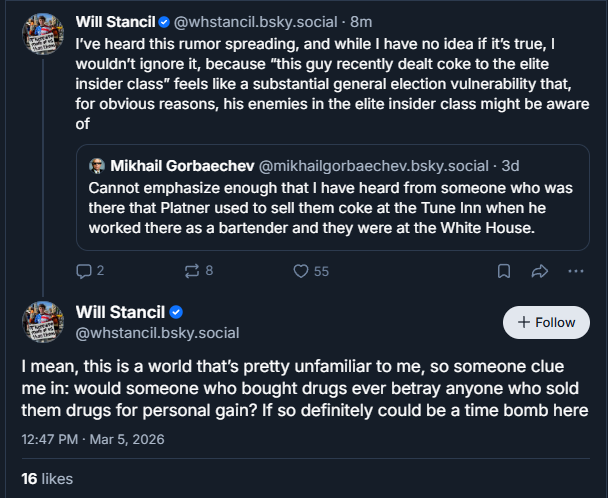Click the Mikhail Gorbaechev display name
This screenshot has height=498, width=608.
coord(182,166)
